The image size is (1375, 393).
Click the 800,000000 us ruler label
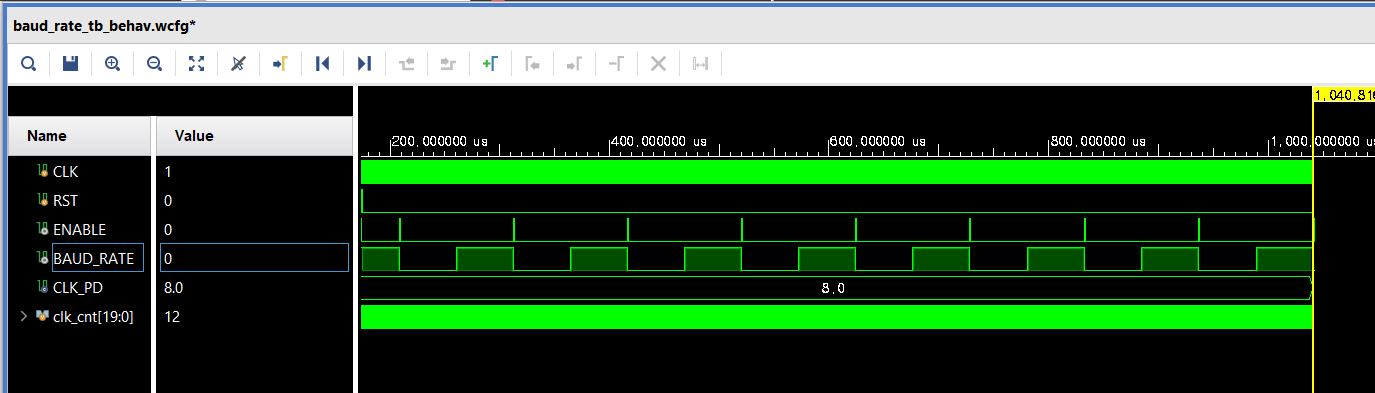coord(1099,142)
